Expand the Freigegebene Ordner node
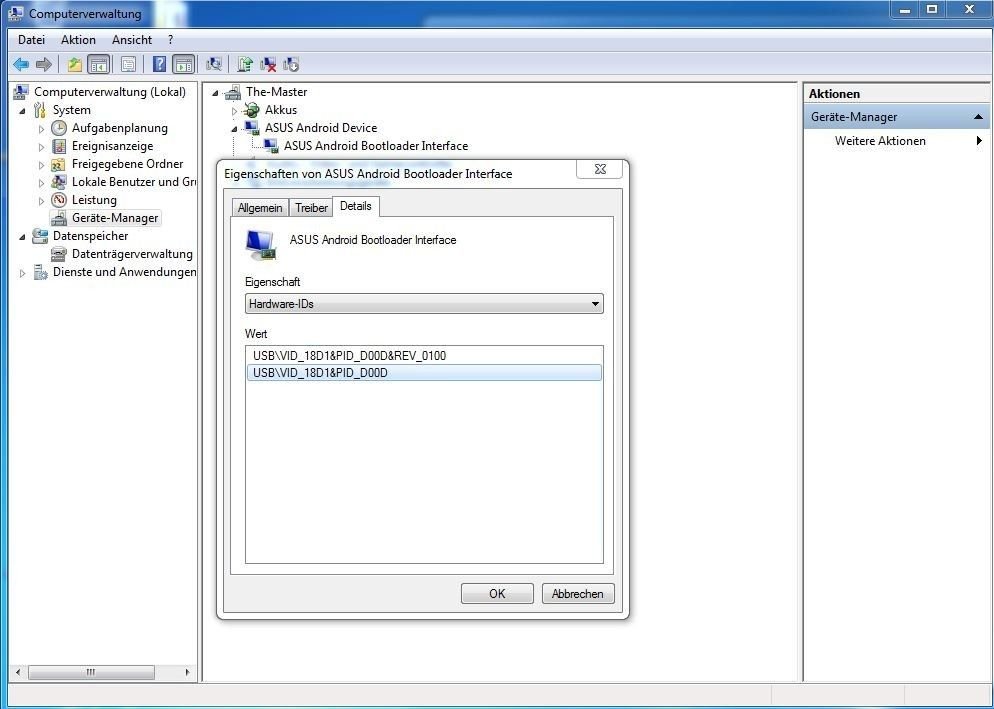Viewport: 994px width, 709px height. pos(41,165)
